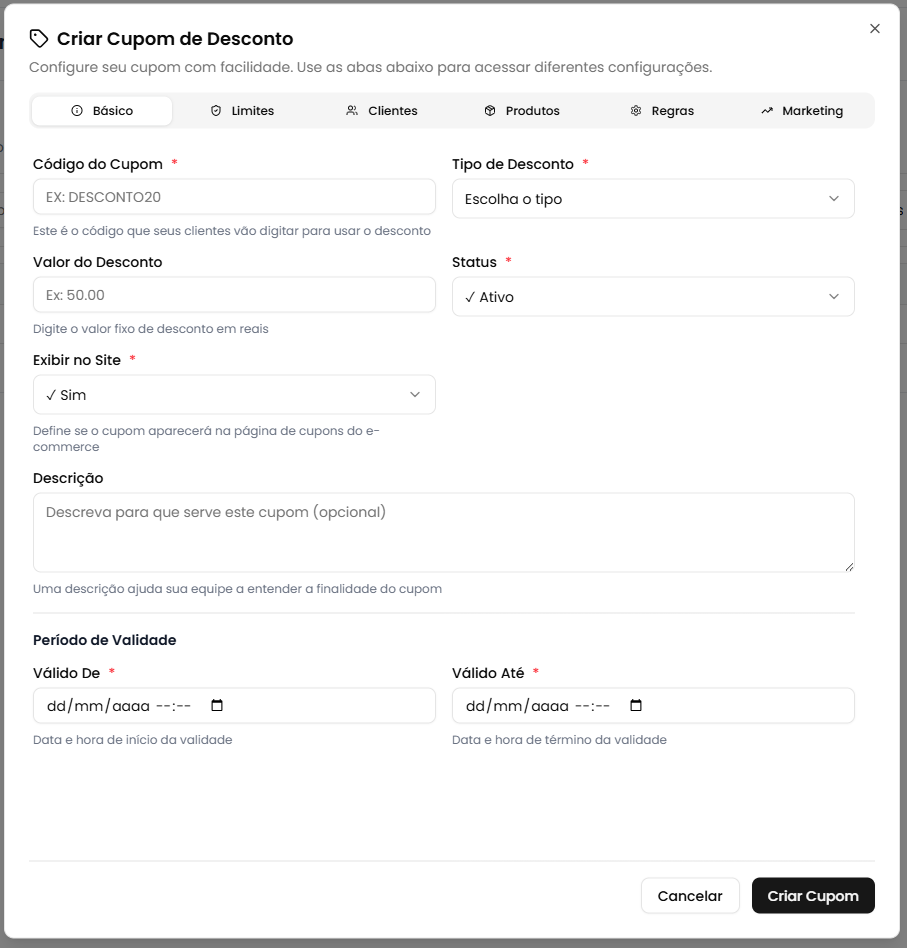
Task: Close the coupon dialog with X
Action: [875, 29]
